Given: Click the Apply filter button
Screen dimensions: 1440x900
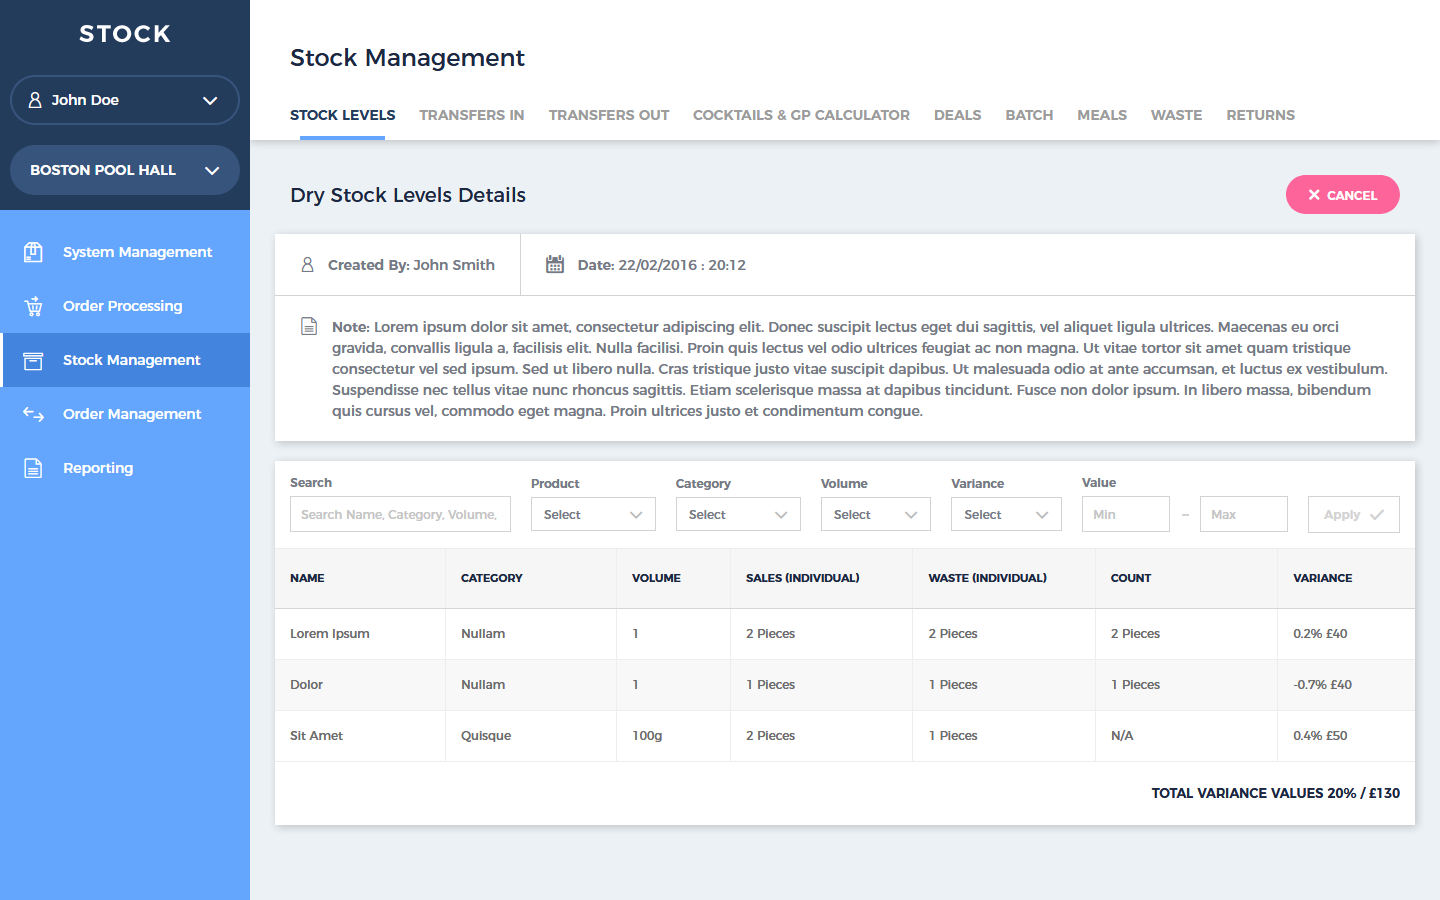Looking at the screenshot, I should point(1353,515).
